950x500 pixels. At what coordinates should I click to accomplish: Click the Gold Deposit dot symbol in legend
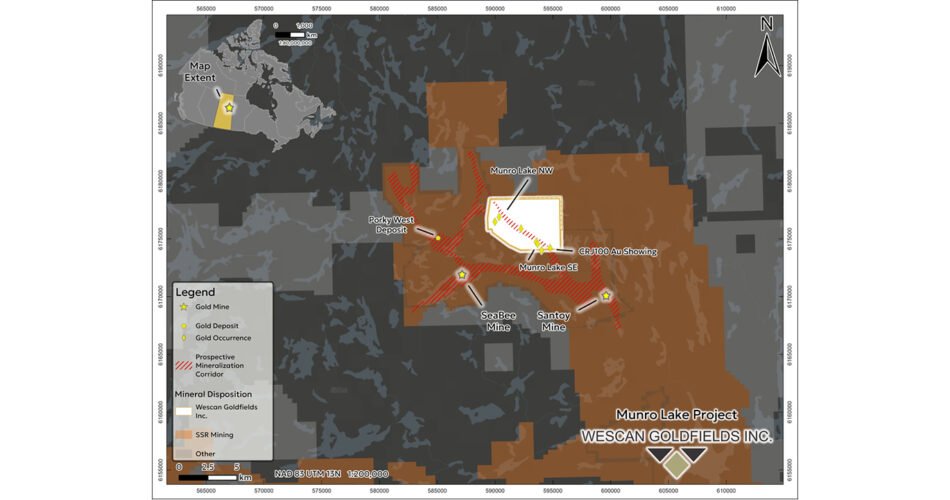184,325
